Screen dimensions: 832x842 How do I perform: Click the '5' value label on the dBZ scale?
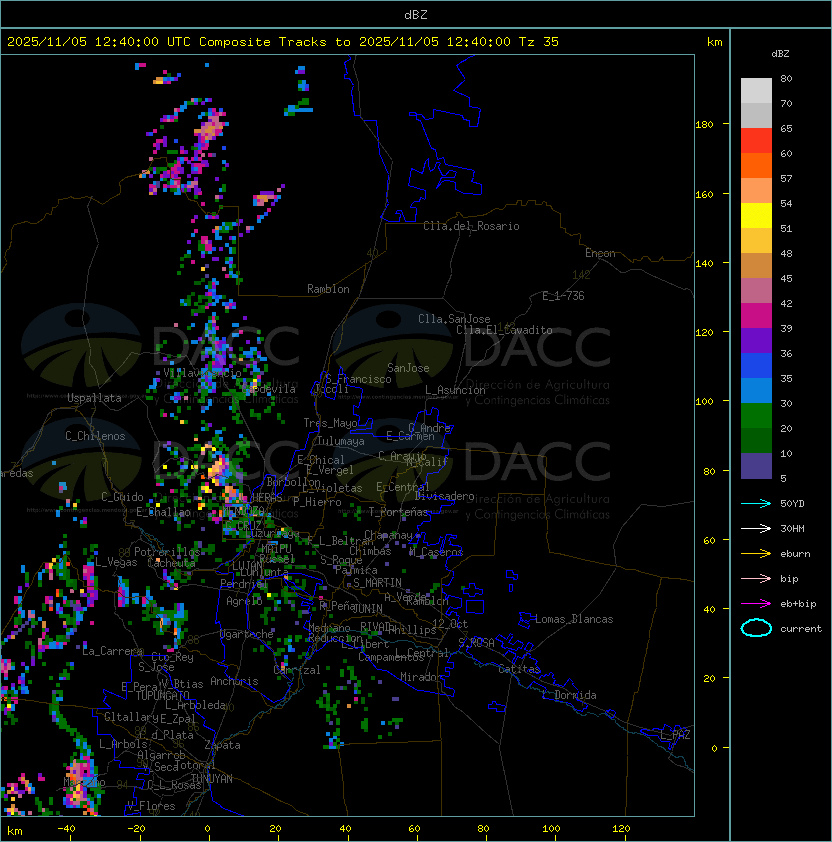(x=783, y=478)
